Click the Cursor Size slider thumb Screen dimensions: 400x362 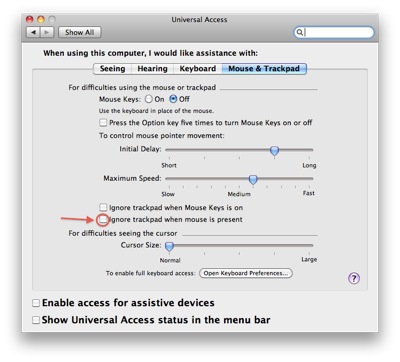pos(170,246)
